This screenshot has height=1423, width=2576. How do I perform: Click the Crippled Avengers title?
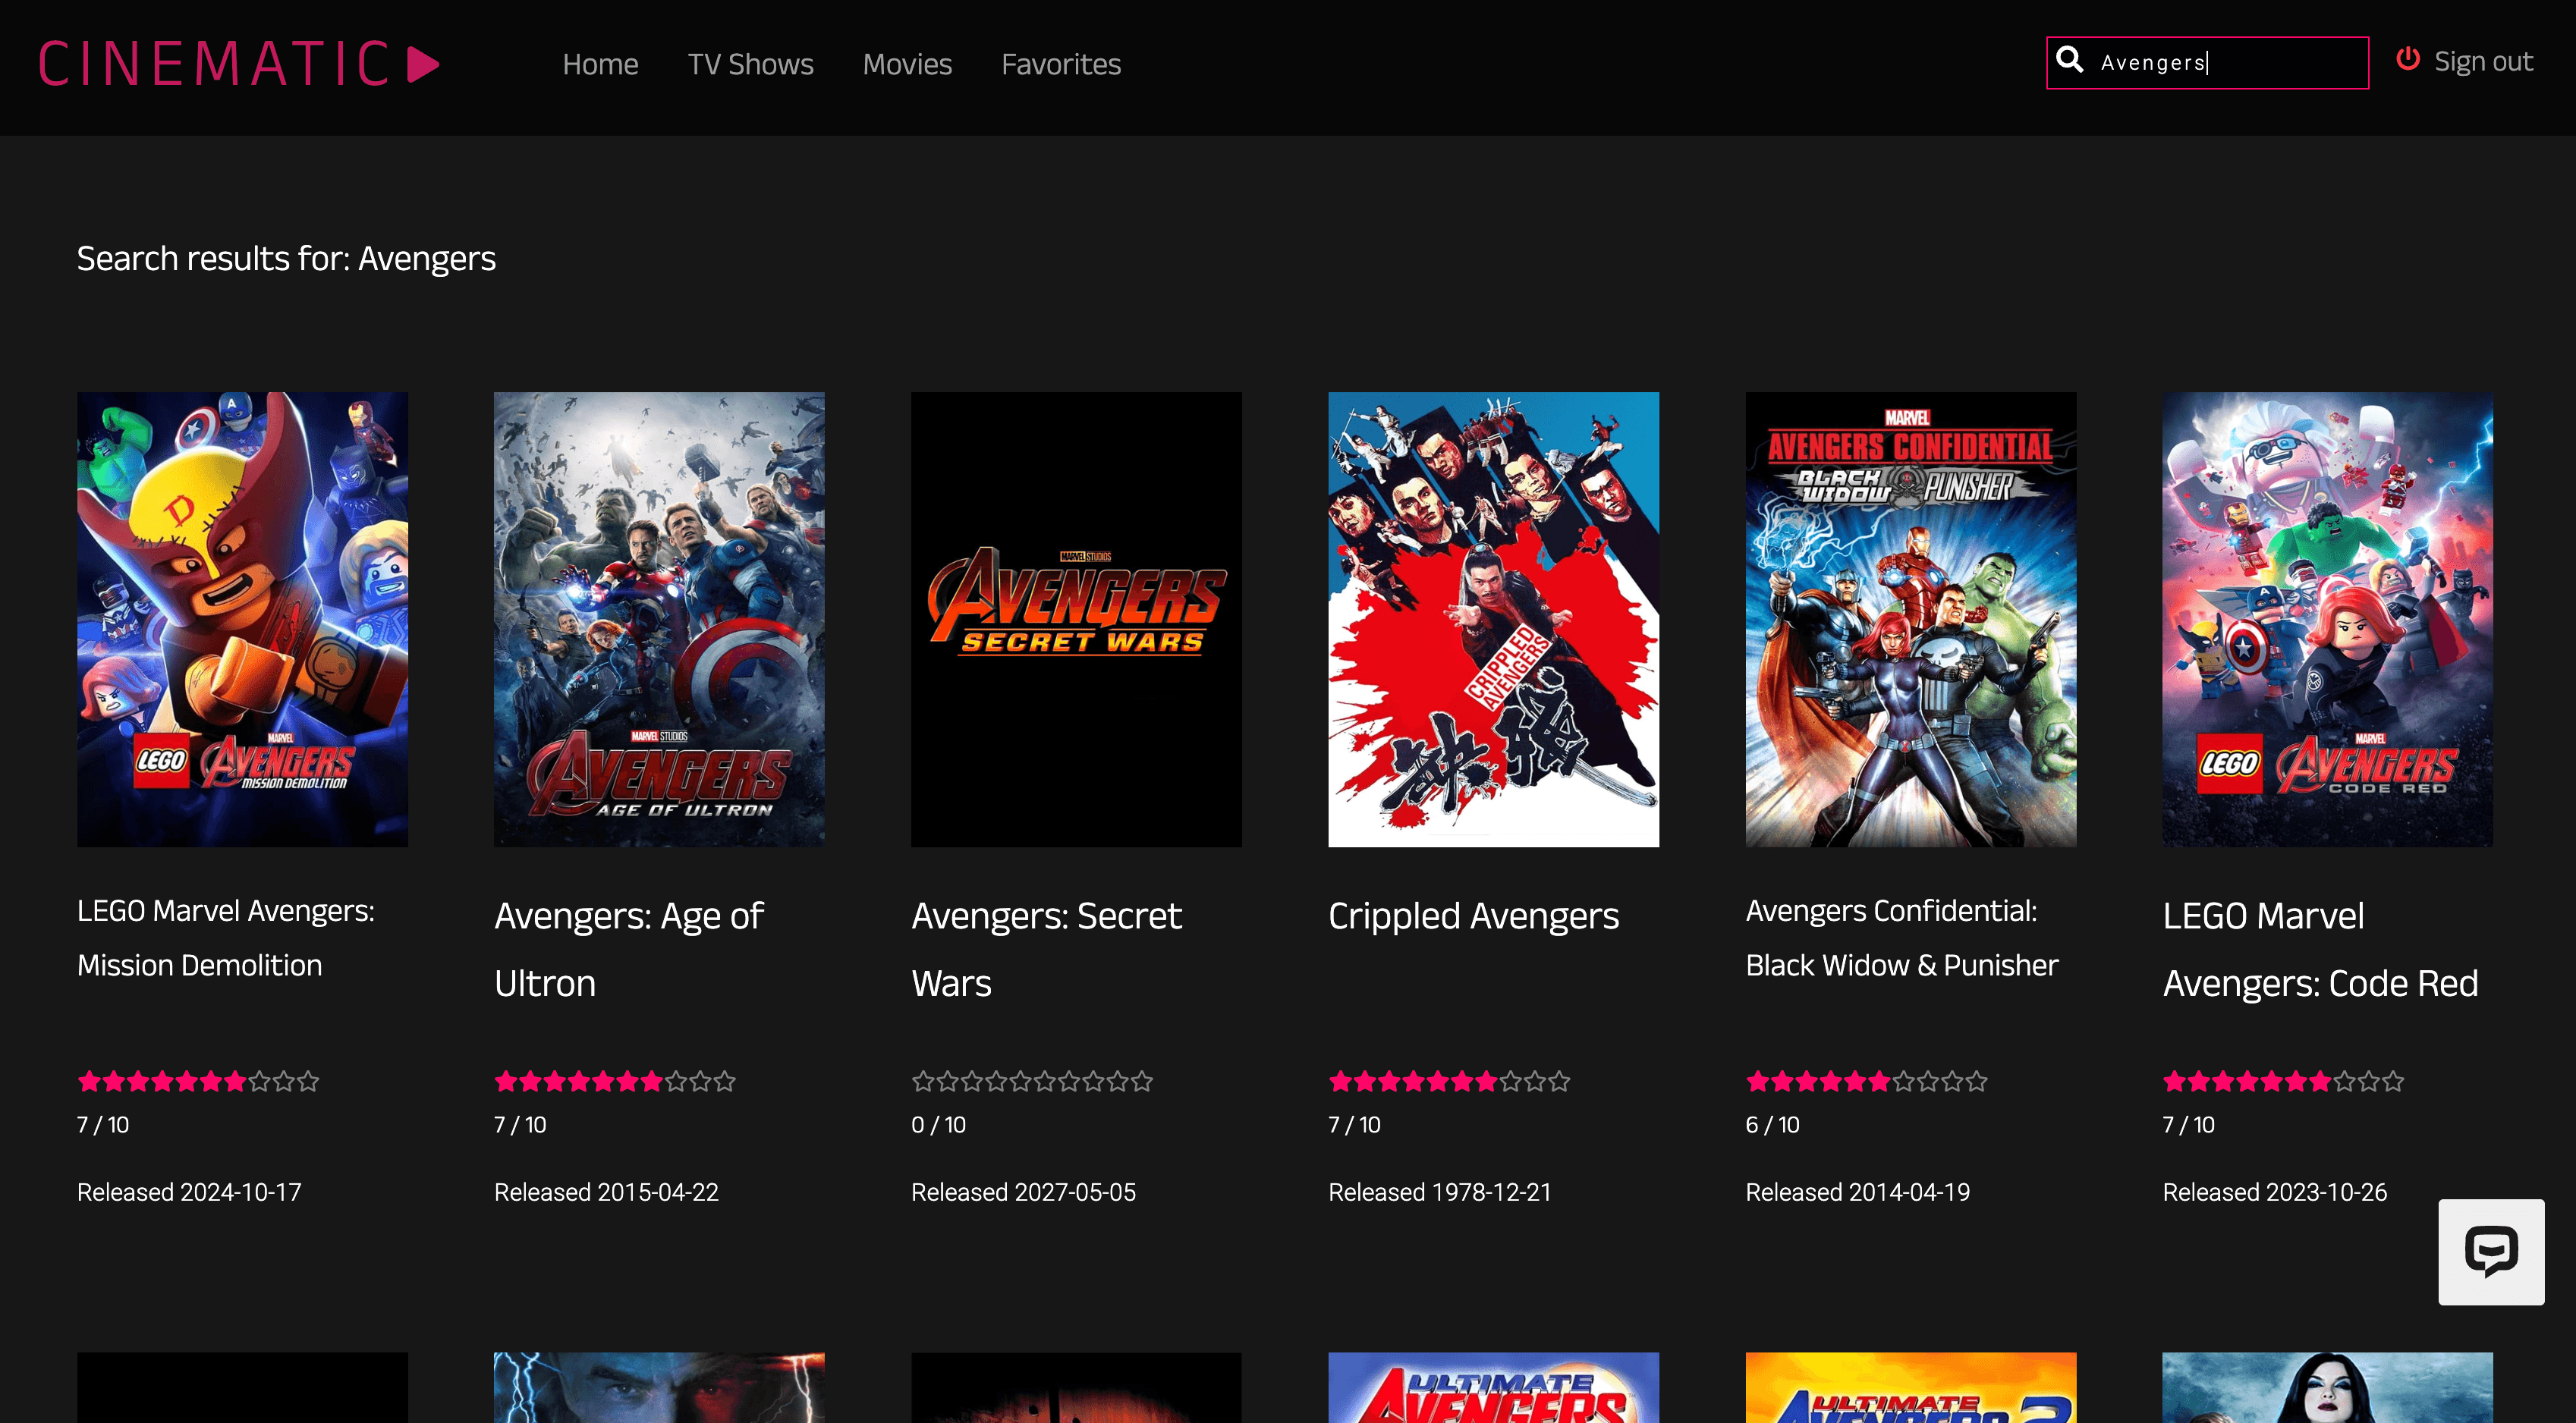point(1474,916)
